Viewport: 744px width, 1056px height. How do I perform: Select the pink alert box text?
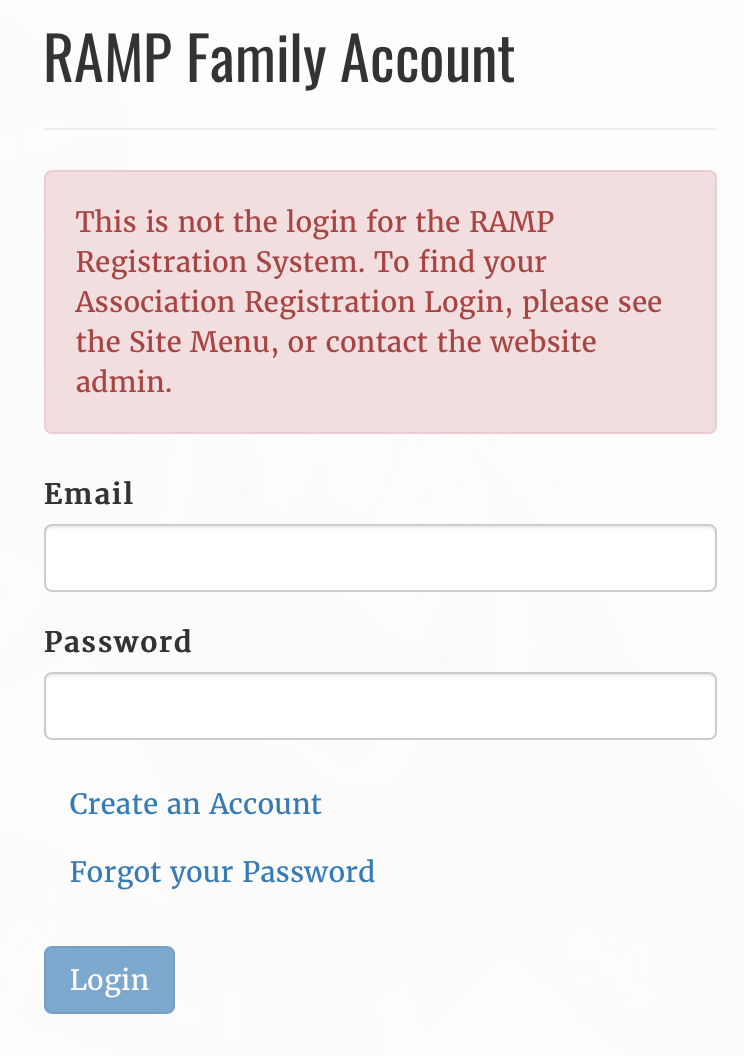click(370, 302)
